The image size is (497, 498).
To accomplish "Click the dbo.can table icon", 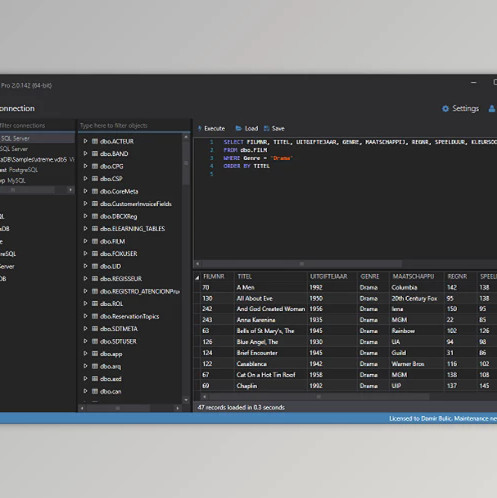I will tap(95, 391).
